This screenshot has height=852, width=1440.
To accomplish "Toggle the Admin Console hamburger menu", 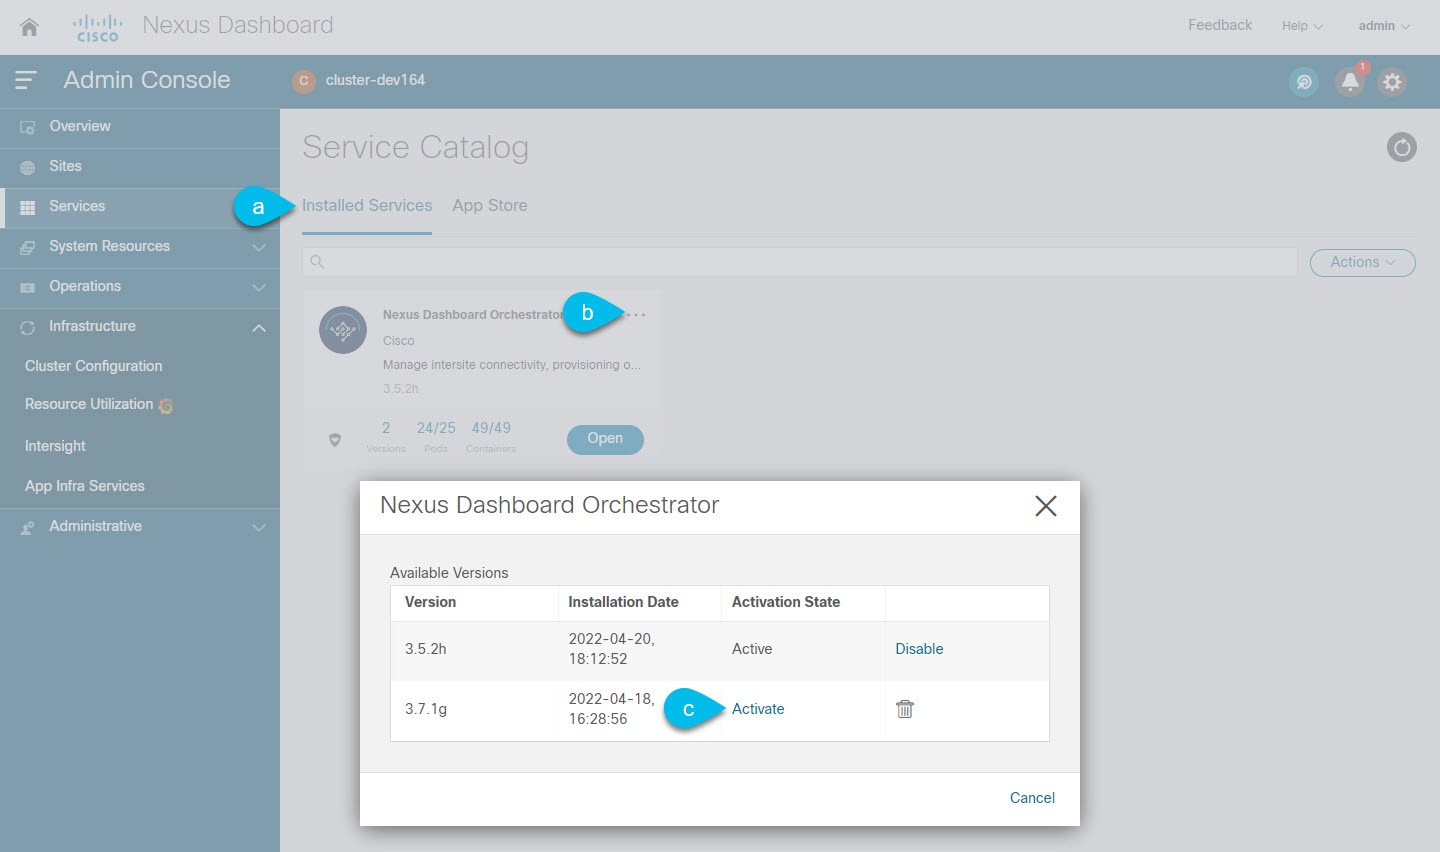I will 26,80.
